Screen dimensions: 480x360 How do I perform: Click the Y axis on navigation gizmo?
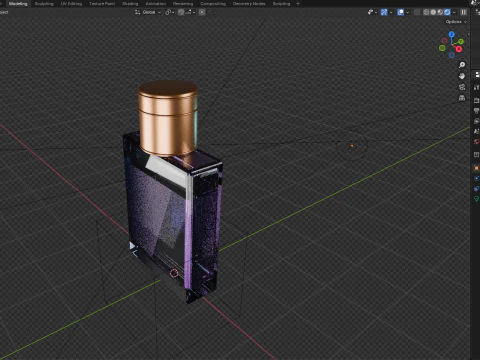(x=461, y=42)
